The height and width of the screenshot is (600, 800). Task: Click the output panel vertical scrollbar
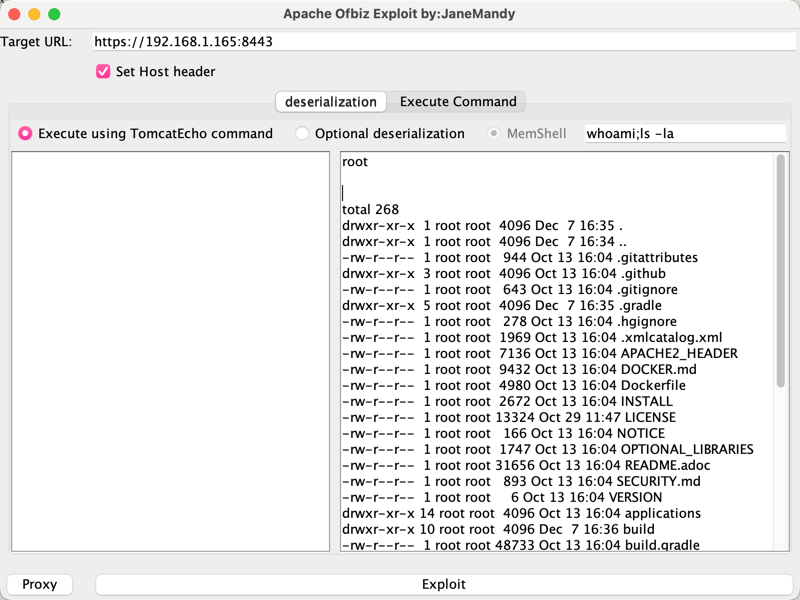coord(781,270)
